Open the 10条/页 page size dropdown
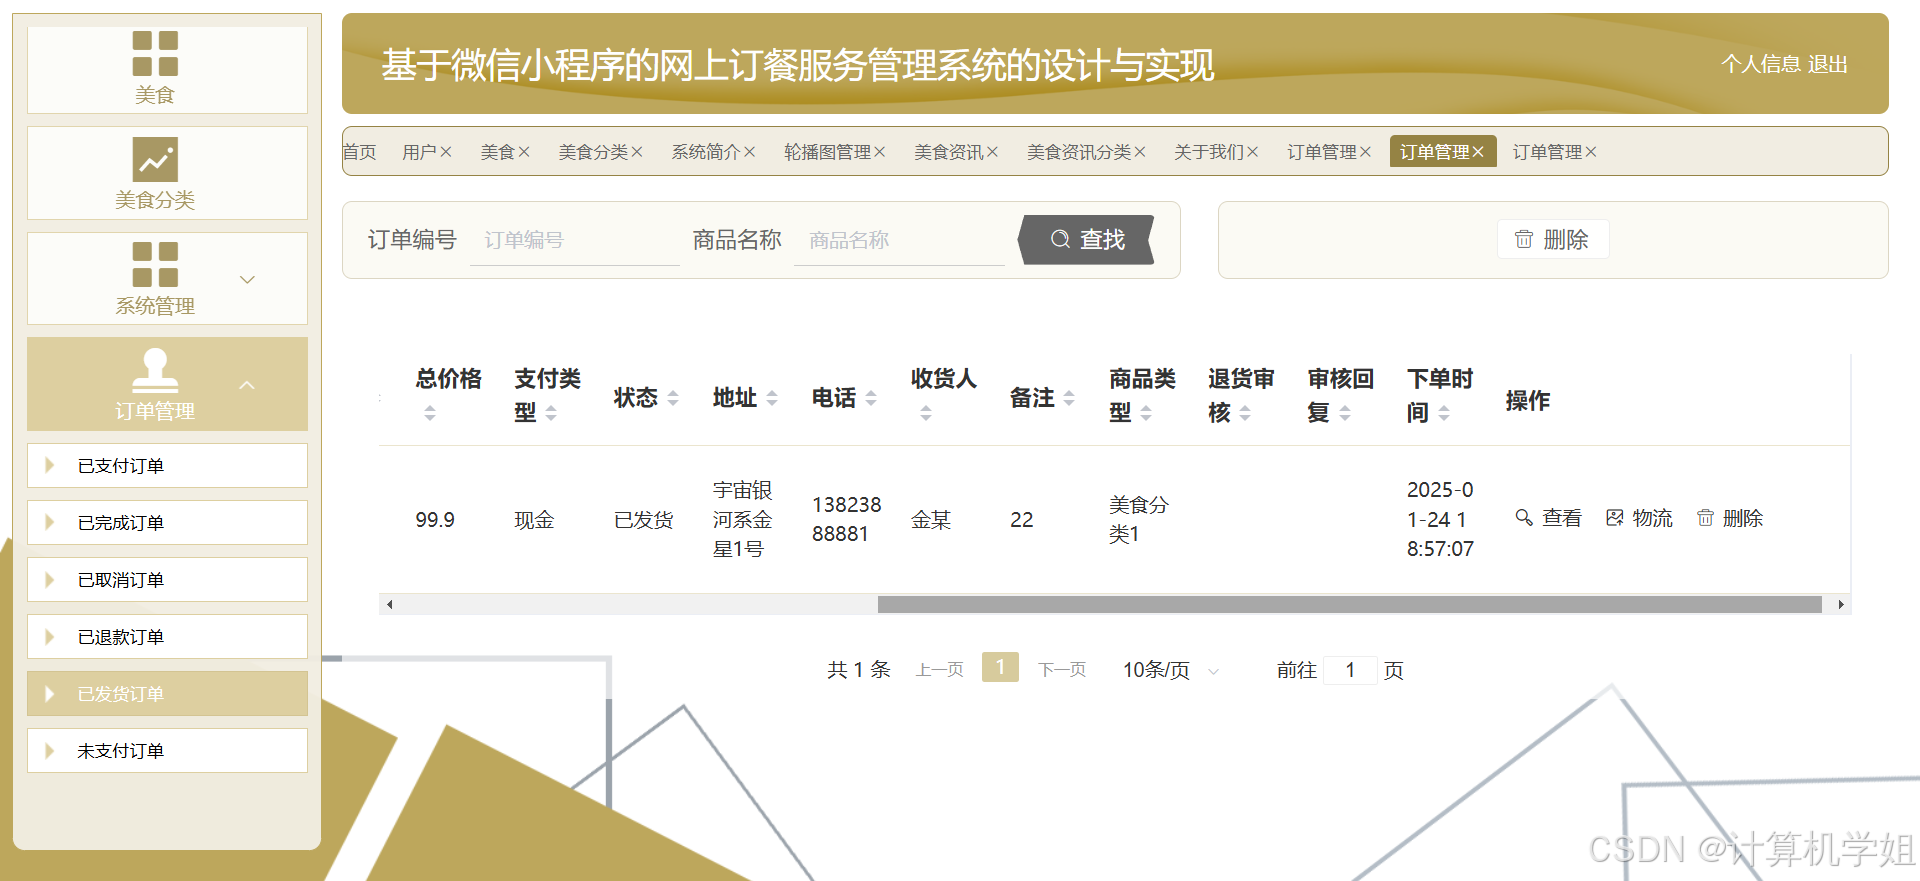 1171,670
